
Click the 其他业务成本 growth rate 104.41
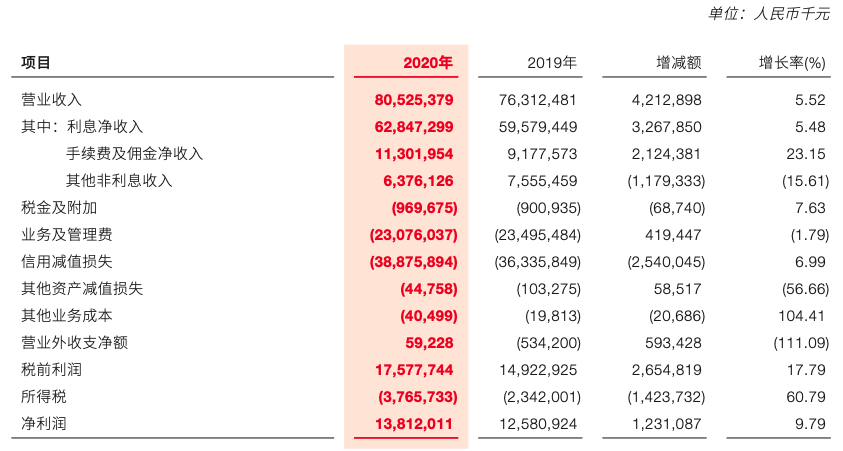coord(803,316)
